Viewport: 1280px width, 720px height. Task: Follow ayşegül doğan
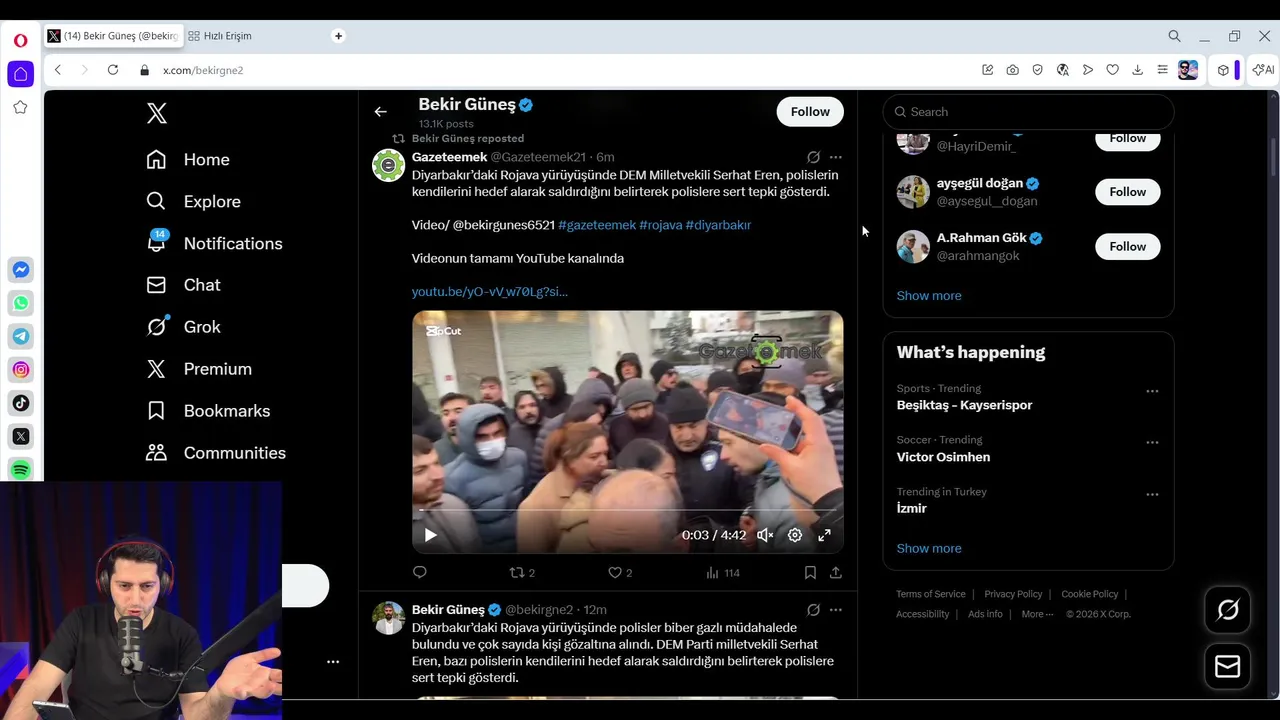[1127, 192]
